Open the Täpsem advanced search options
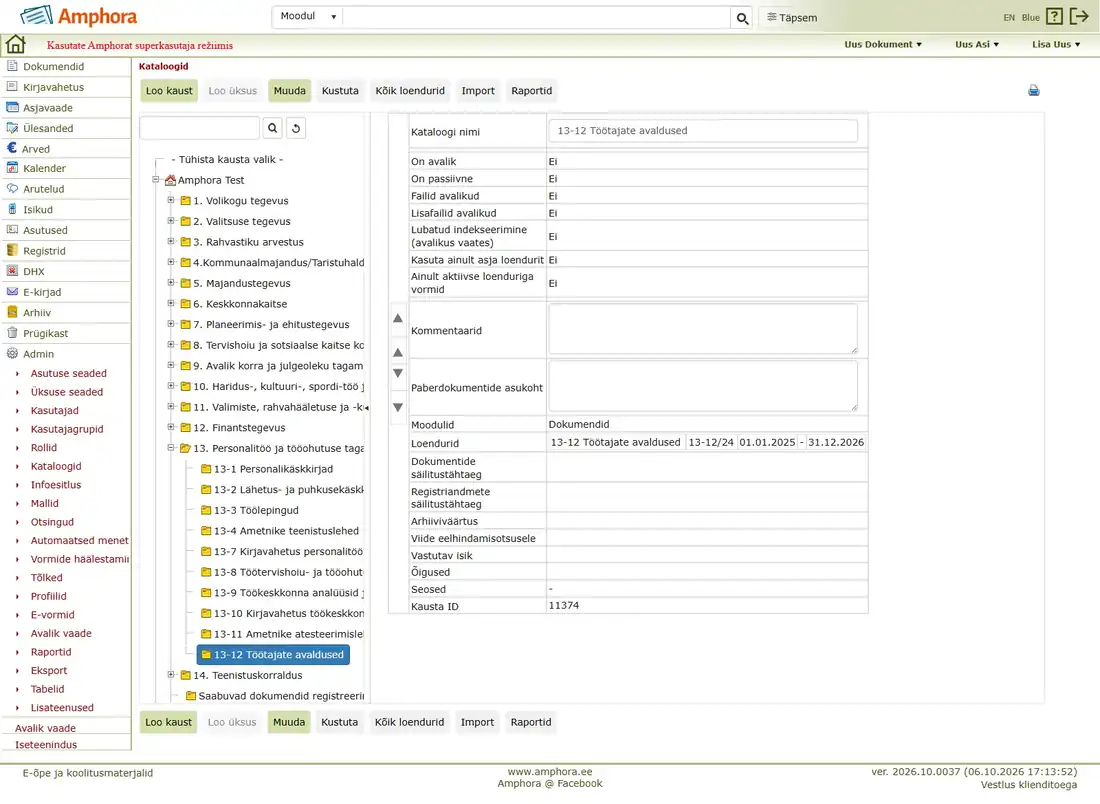This screenshot has width=1100, height=804. (792, 18)
